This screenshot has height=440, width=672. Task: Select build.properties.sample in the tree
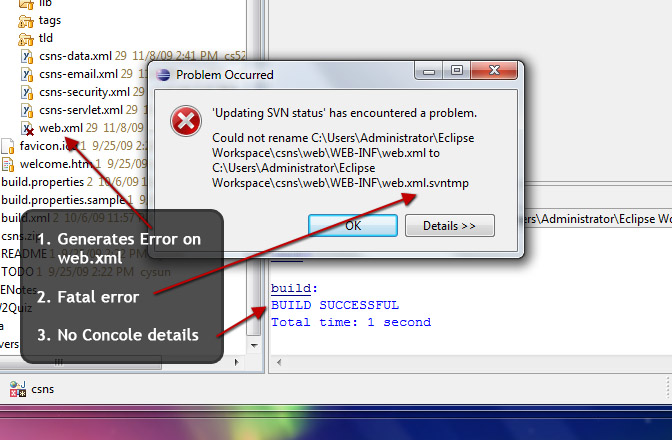(63, 200)
